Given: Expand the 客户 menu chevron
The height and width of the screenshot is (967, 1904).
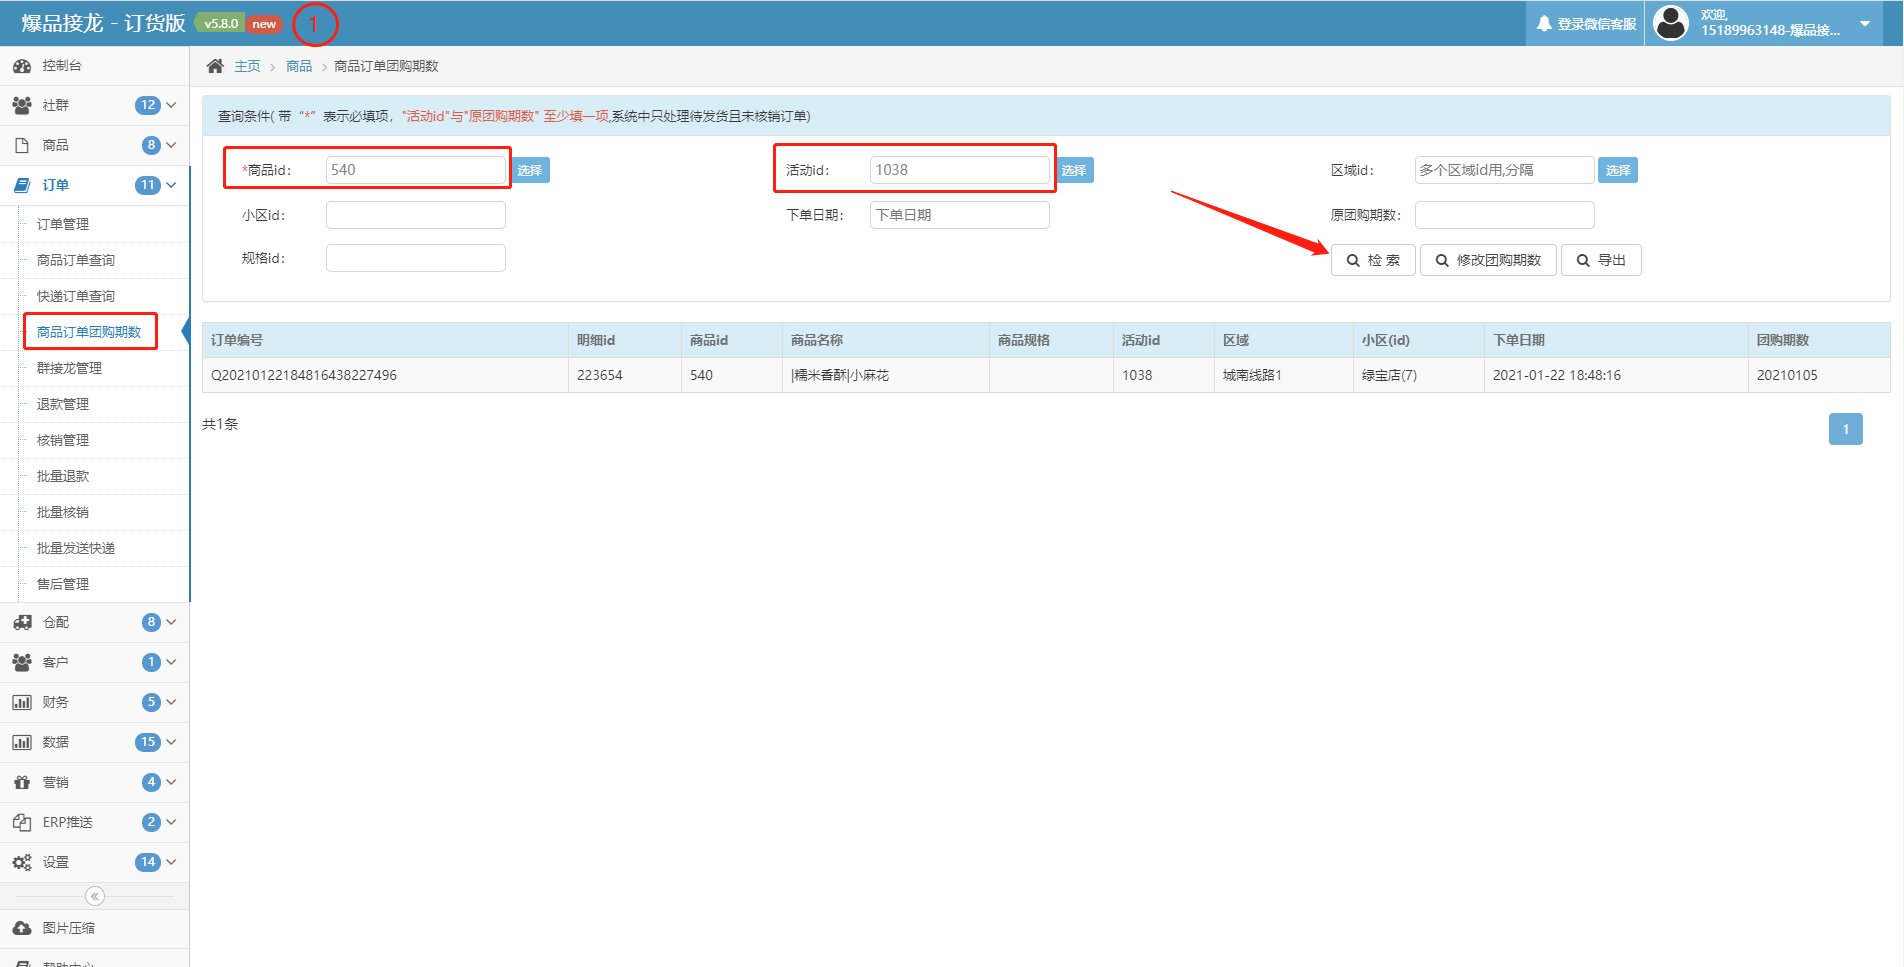Looking at the screenshot, I should (171, 662).
